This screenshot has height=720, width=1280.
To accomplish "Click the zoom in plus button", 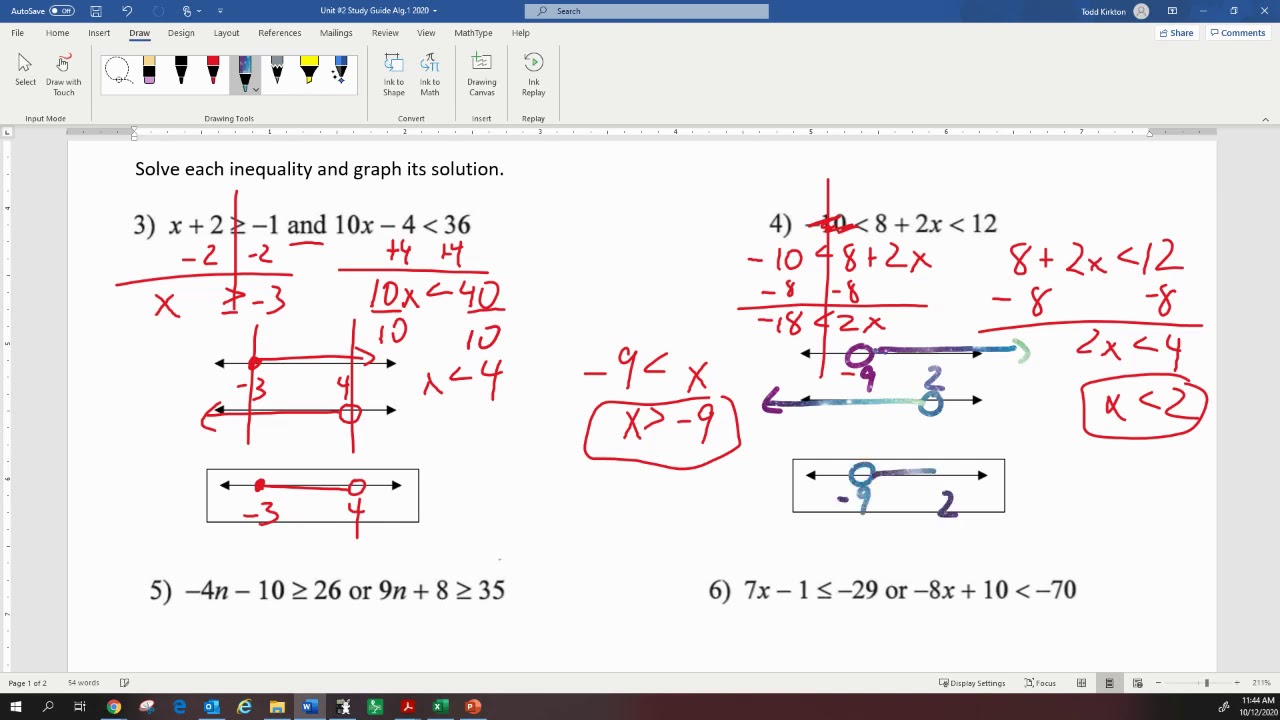I will 1237,683.
